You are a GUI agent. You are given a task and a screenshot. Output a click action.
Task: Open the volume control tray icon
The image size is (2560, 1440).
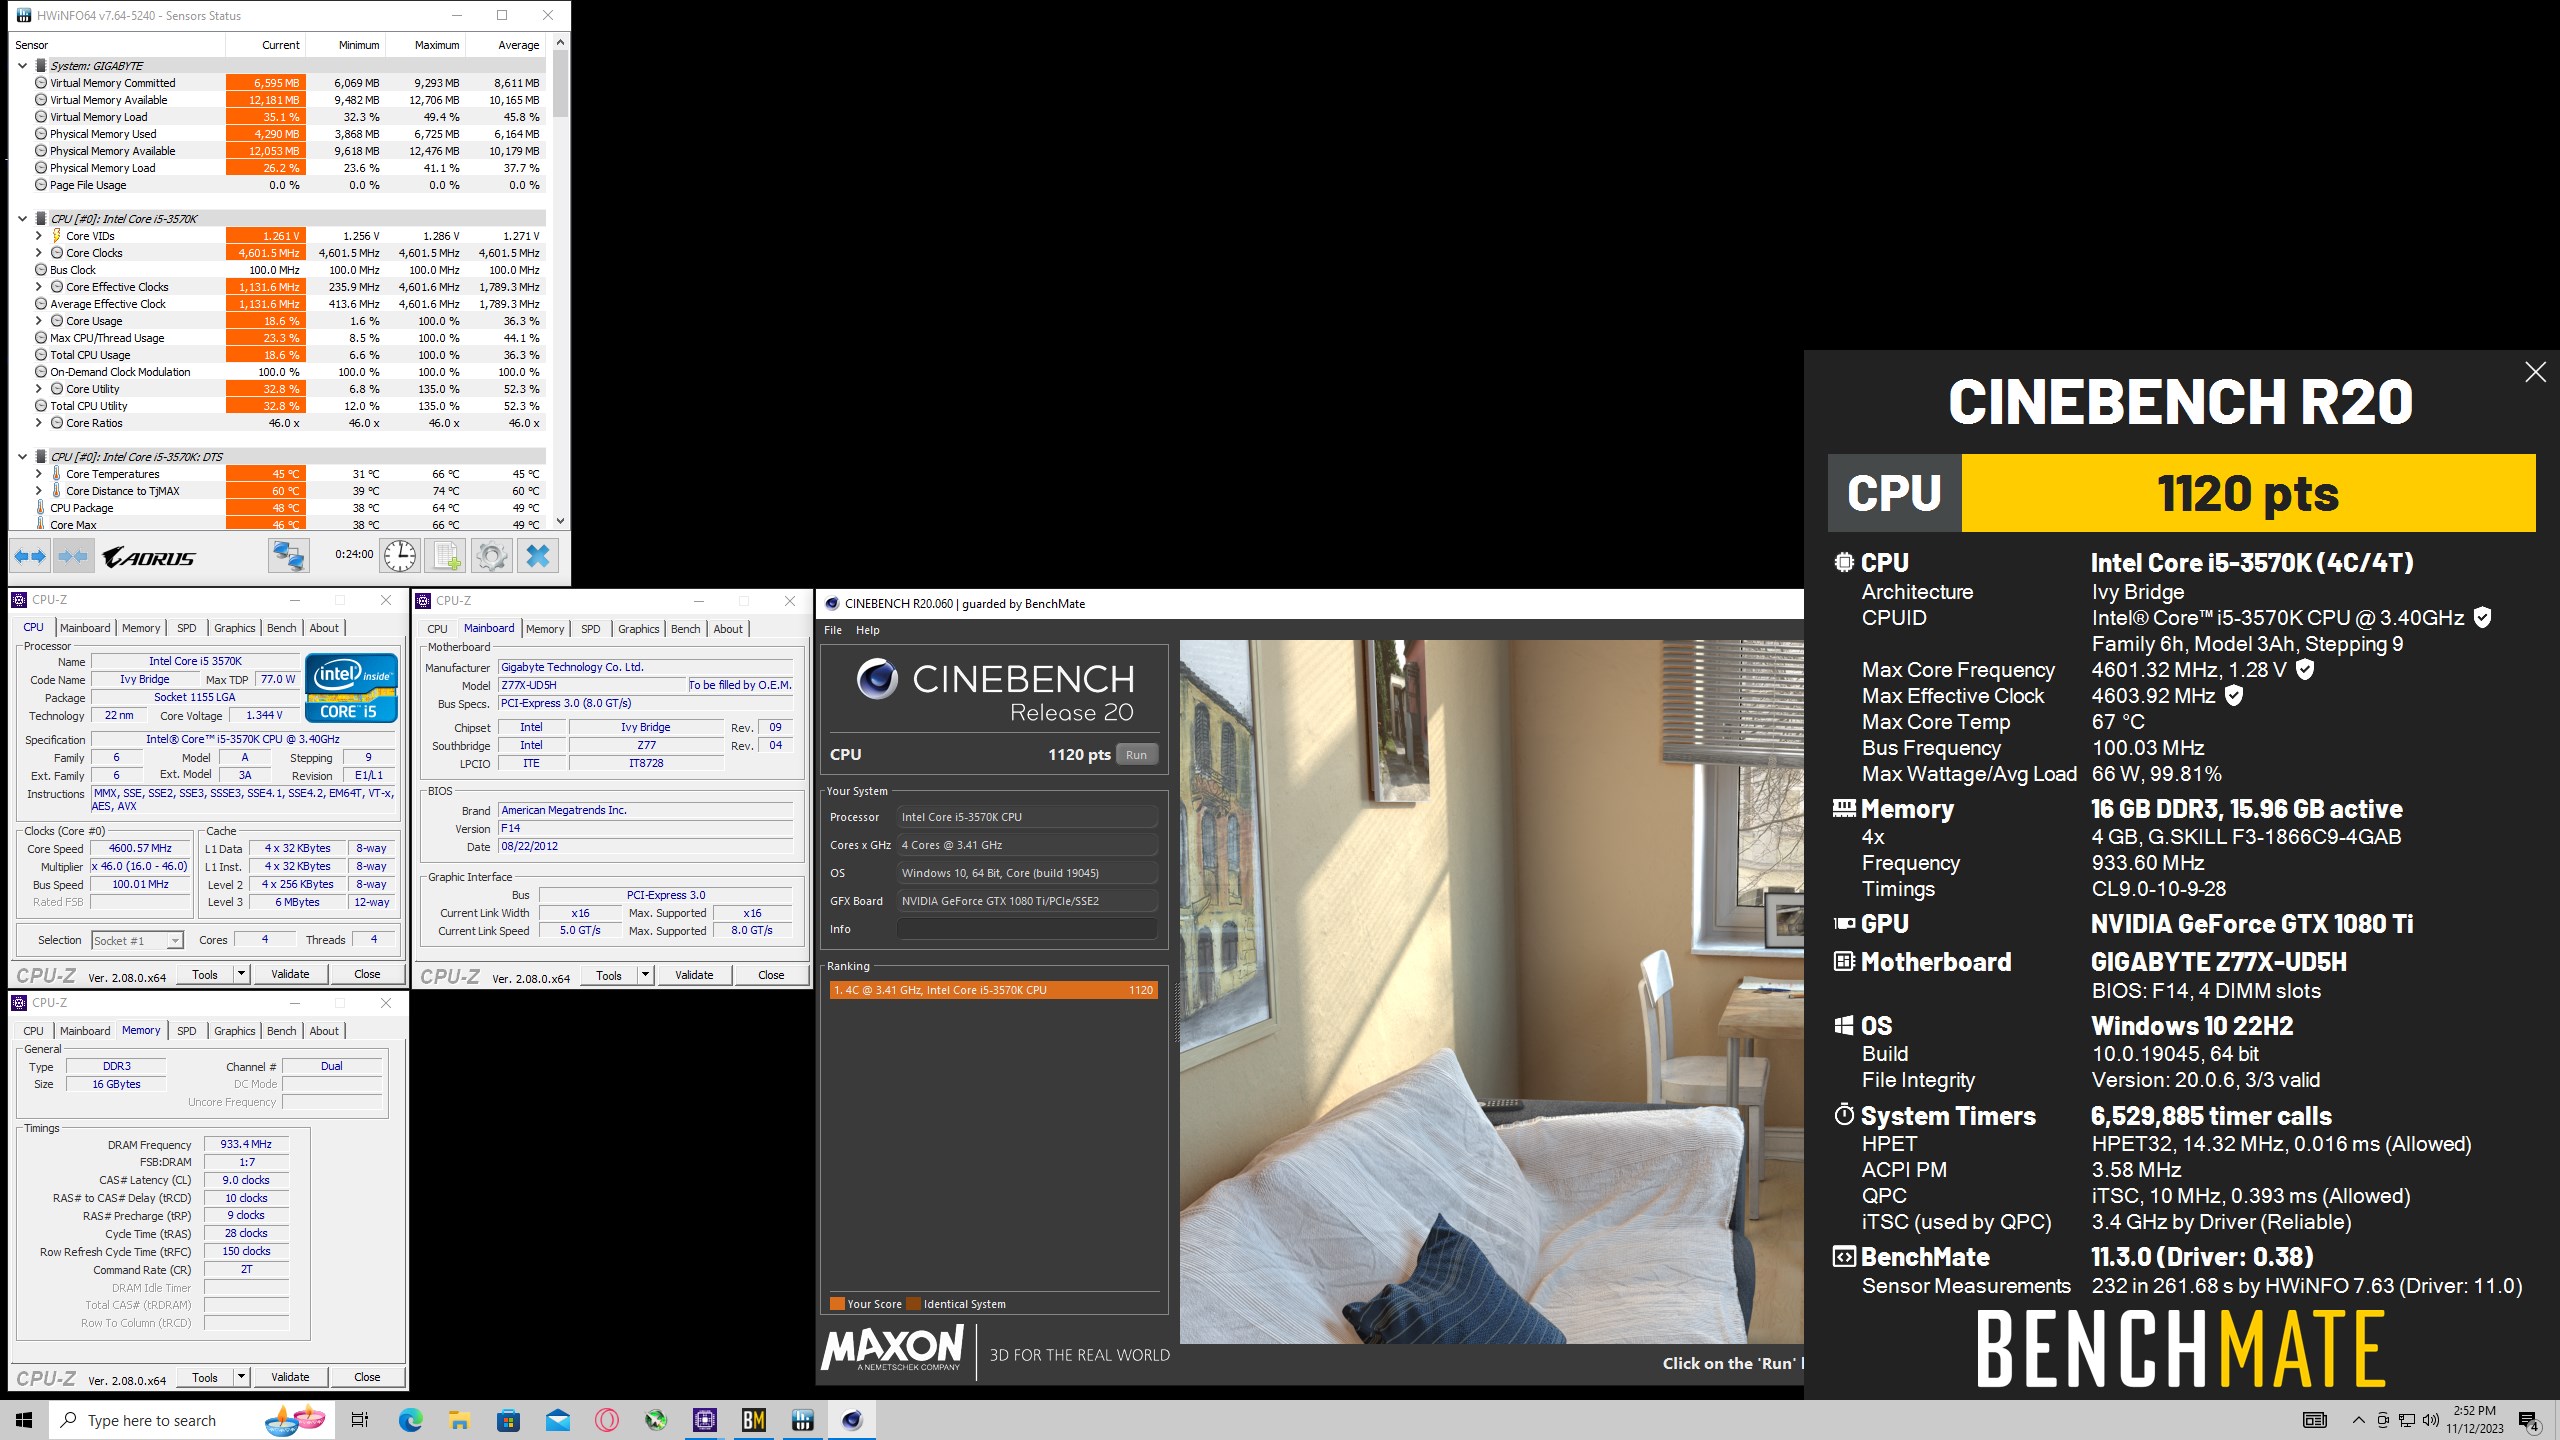pos(2431,1420)
